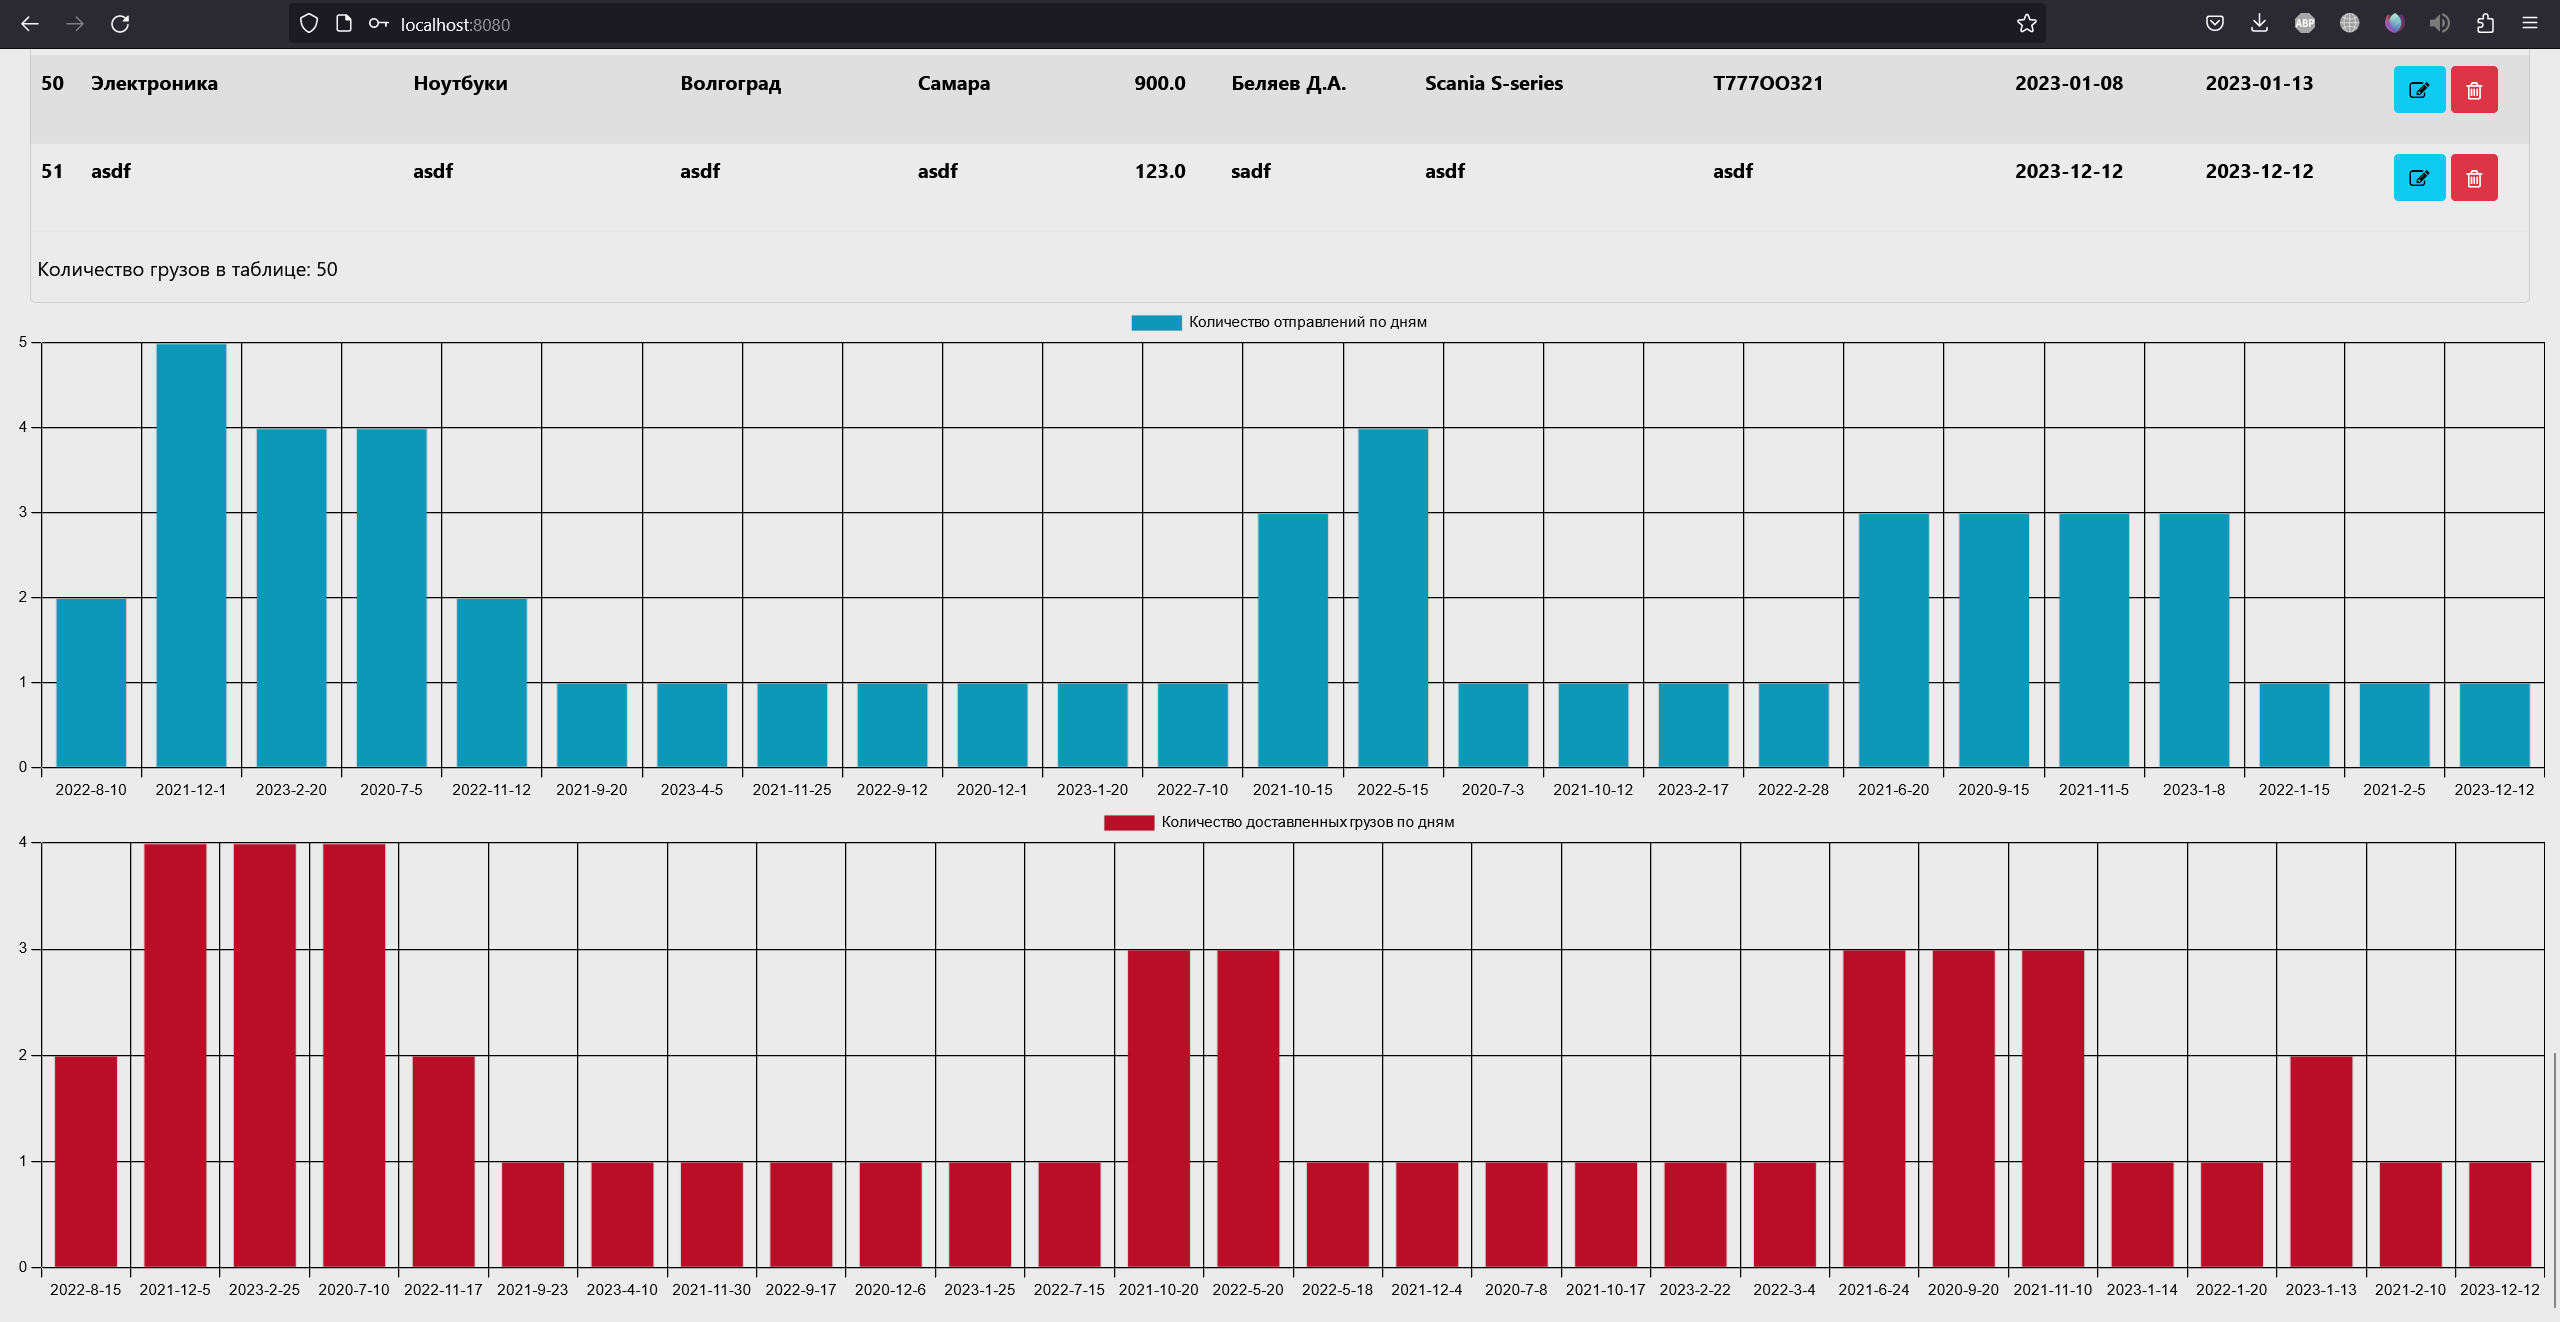Open the browser downloads panel
Image resolution: width=2560 pixels, height=1322 pixels.
pos(2259,23)
